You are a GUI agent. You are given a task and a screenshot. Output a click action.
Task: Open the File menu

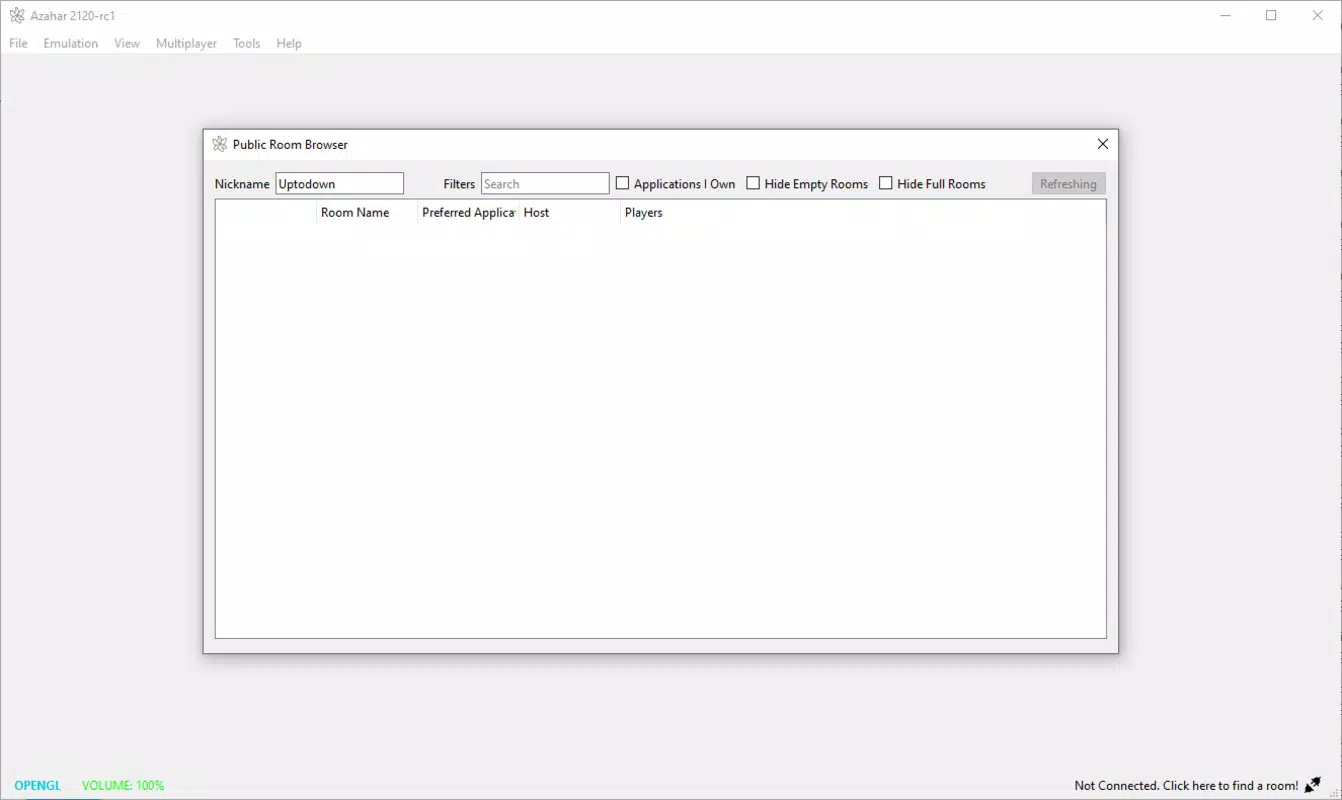coord(19,43)
